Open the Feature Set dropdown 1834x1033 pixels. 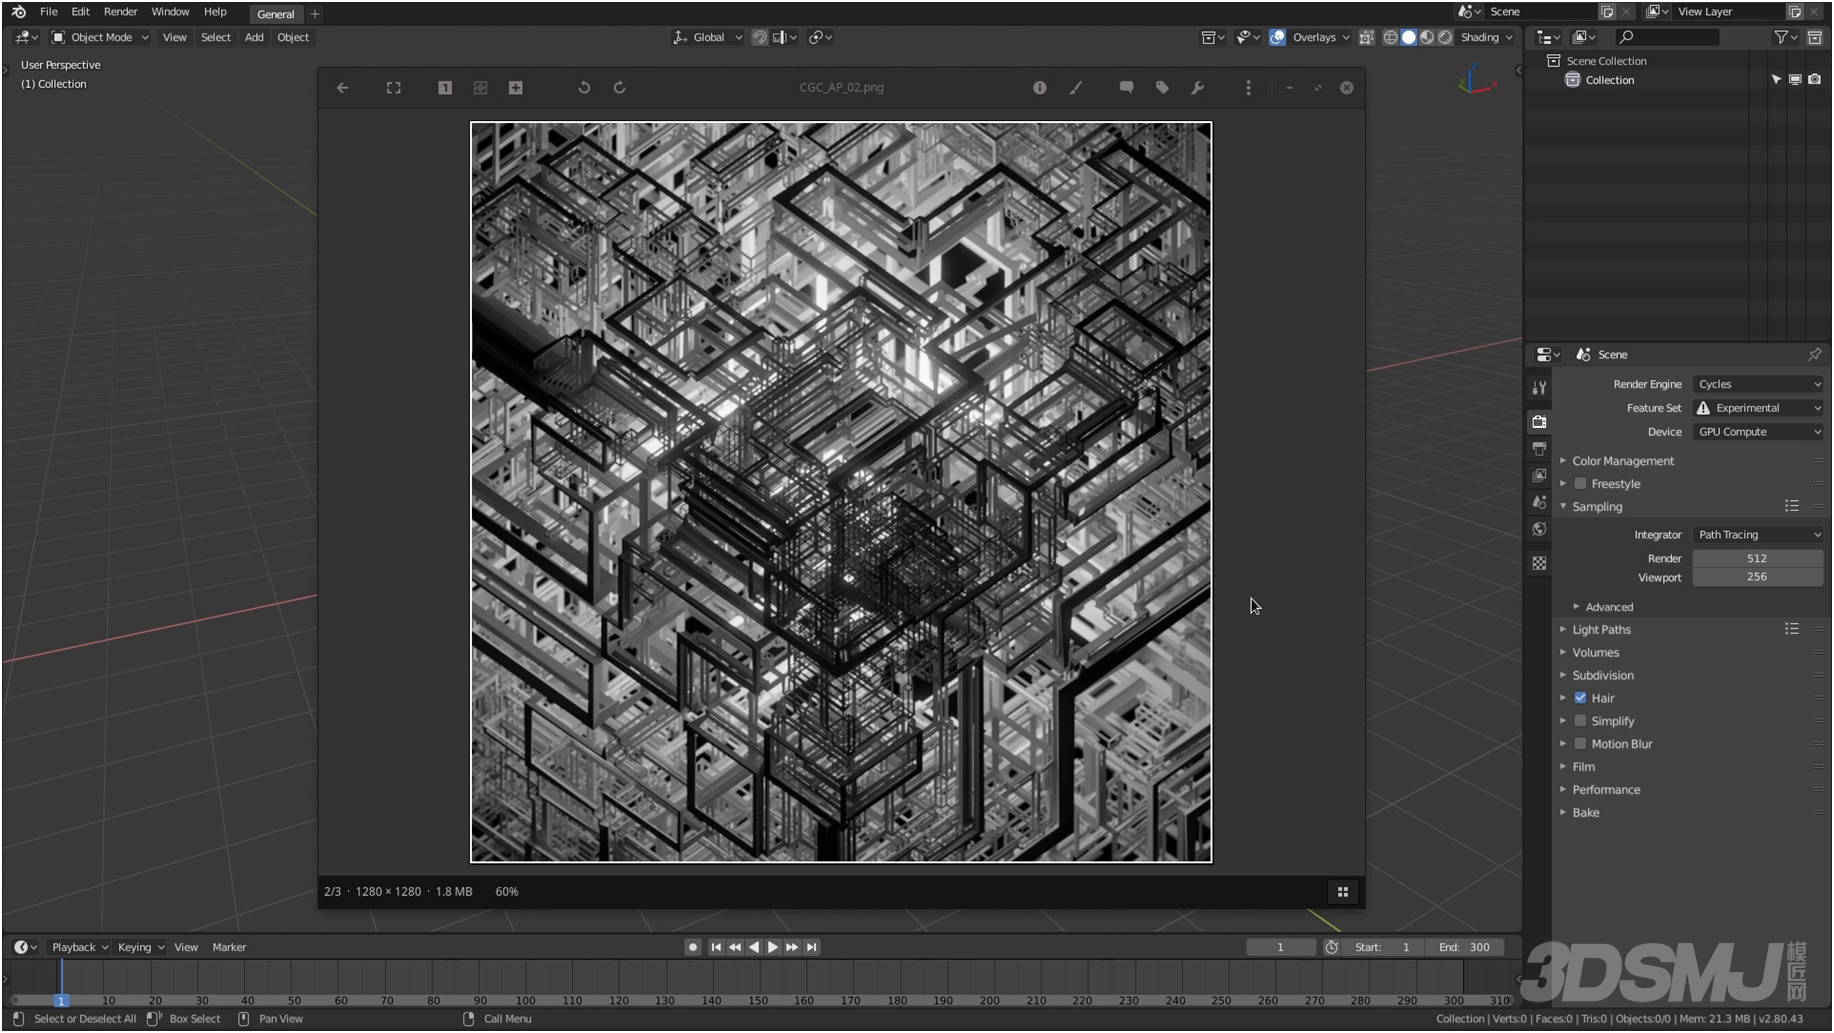point(1758,409)
